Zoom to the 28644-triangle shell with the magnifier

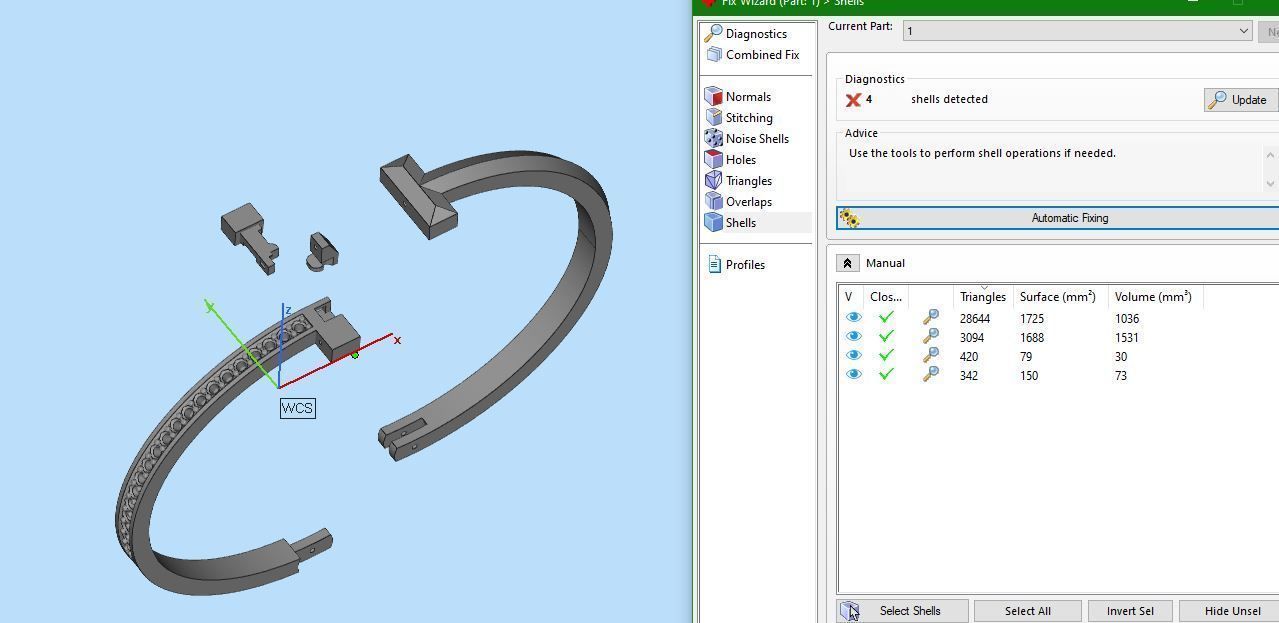pyautogui.click(x=930, y=318)
